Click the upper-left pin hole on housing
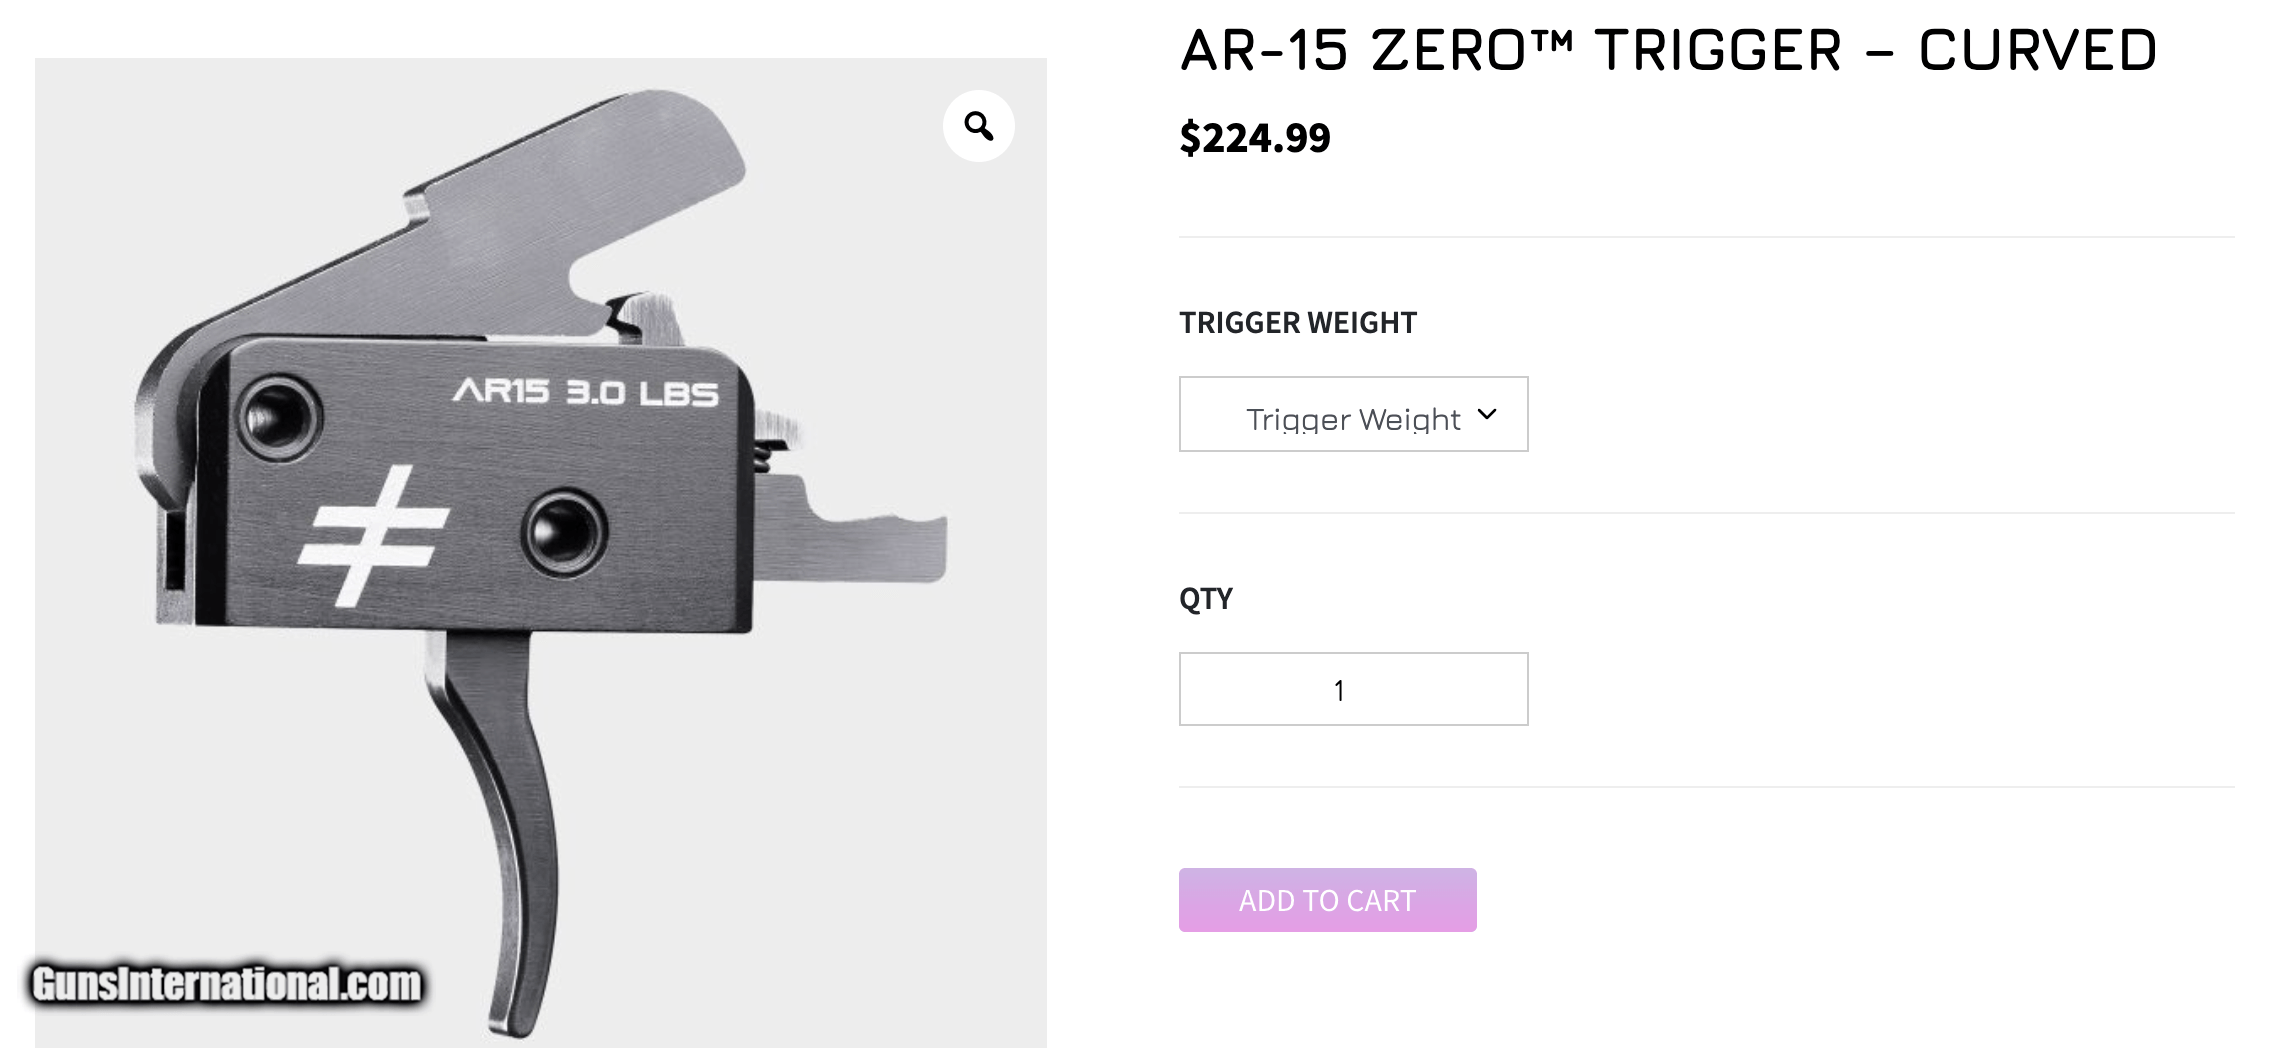This screenshot has width=2282, height=1048. tap(279, 416)
